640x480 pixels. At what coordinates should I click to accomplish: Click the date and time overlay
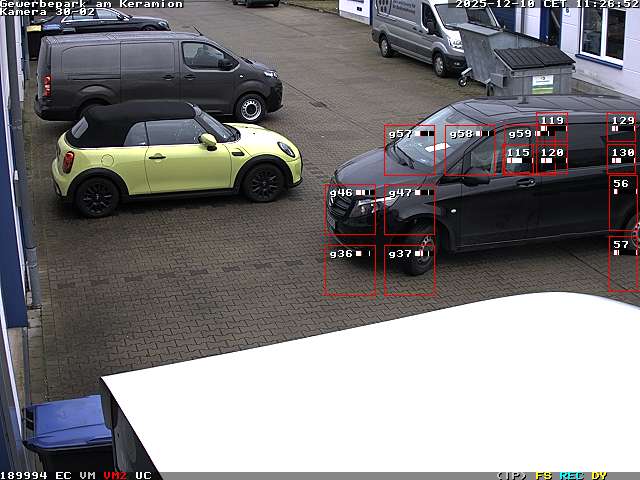pos(546,4)
